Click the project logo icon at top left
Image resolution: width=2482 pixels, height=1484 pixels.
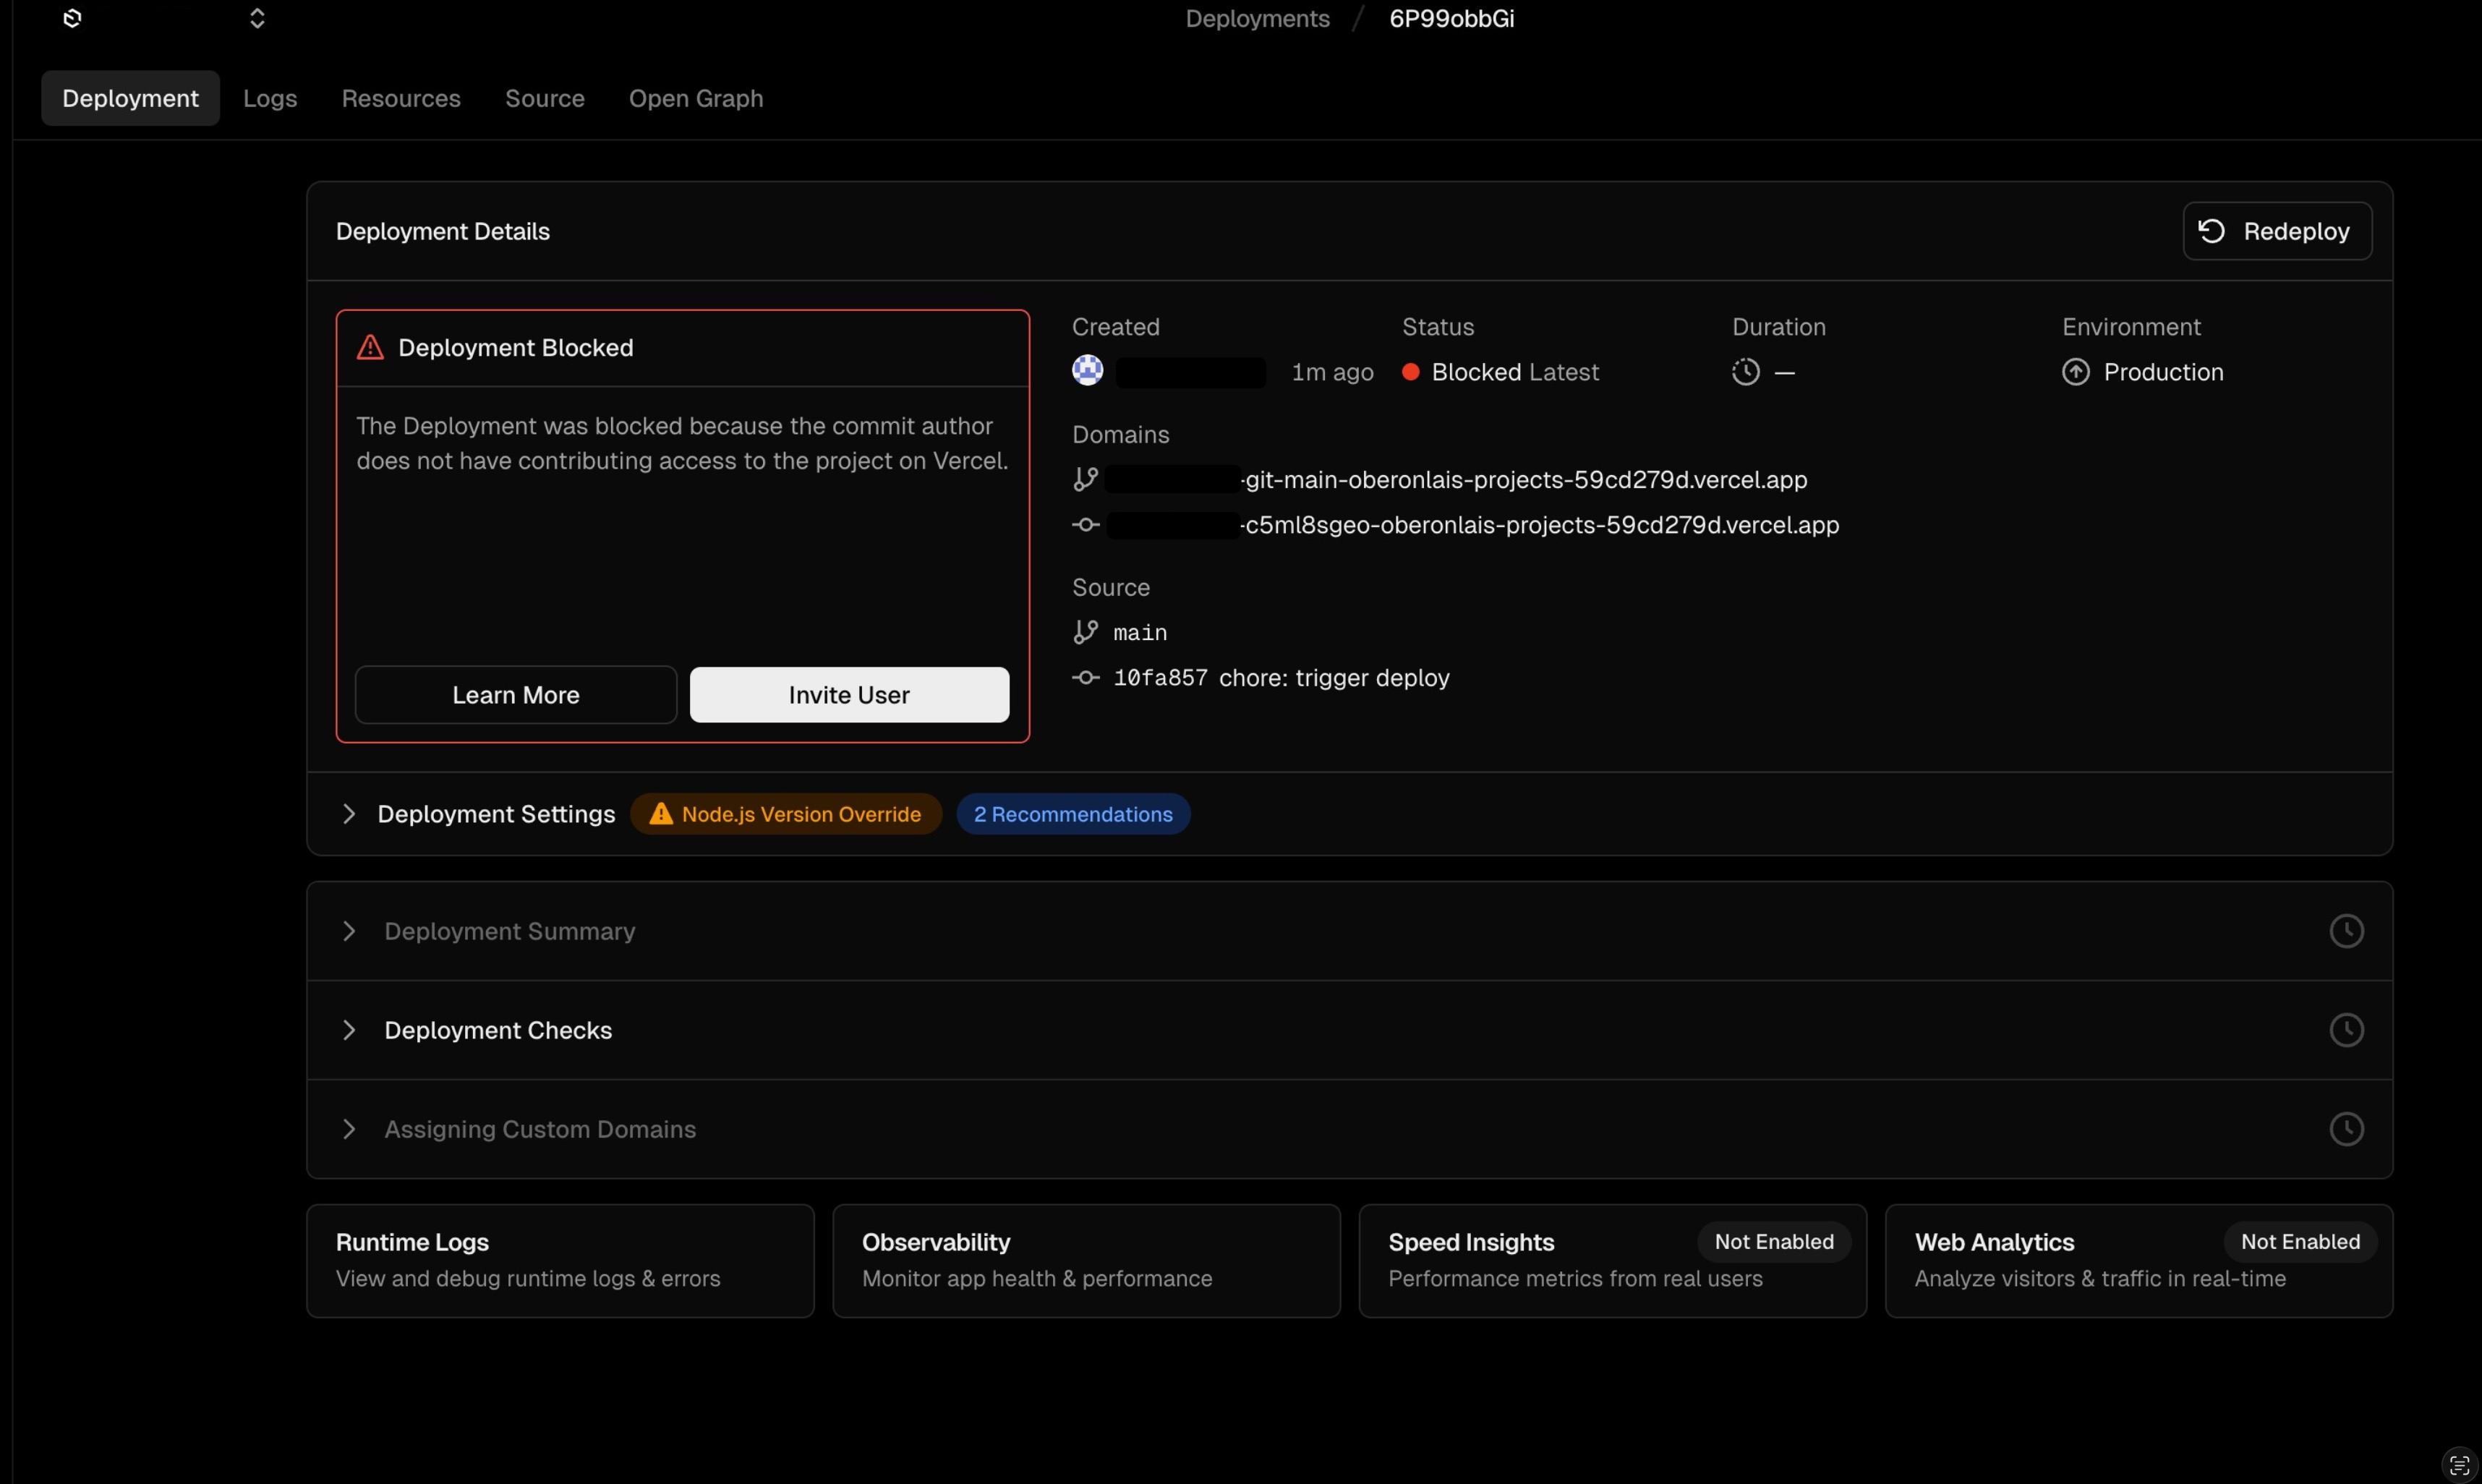pyautogui.click(x=72, y=18)
